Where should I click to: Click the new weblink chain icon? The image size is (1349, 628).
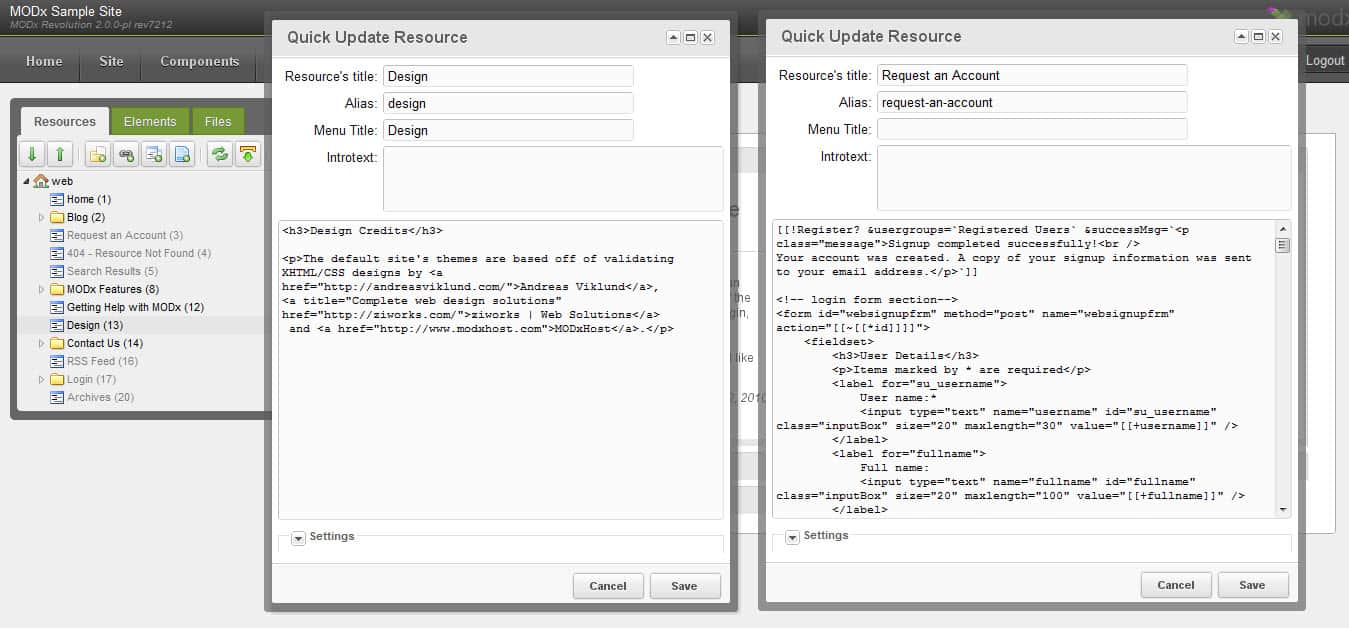pos(126,154)
